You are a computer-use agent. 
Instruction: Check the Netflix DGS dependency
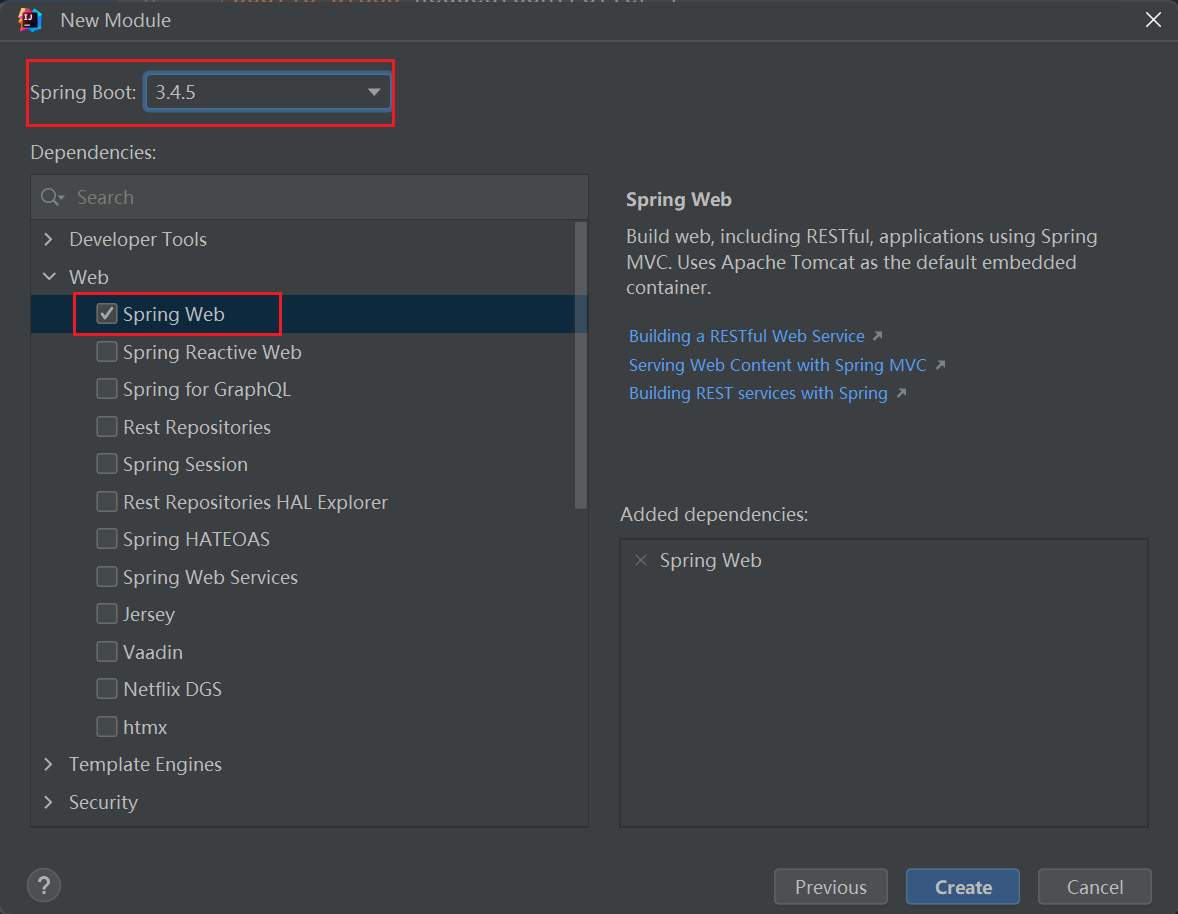click(x=107, y=688)
